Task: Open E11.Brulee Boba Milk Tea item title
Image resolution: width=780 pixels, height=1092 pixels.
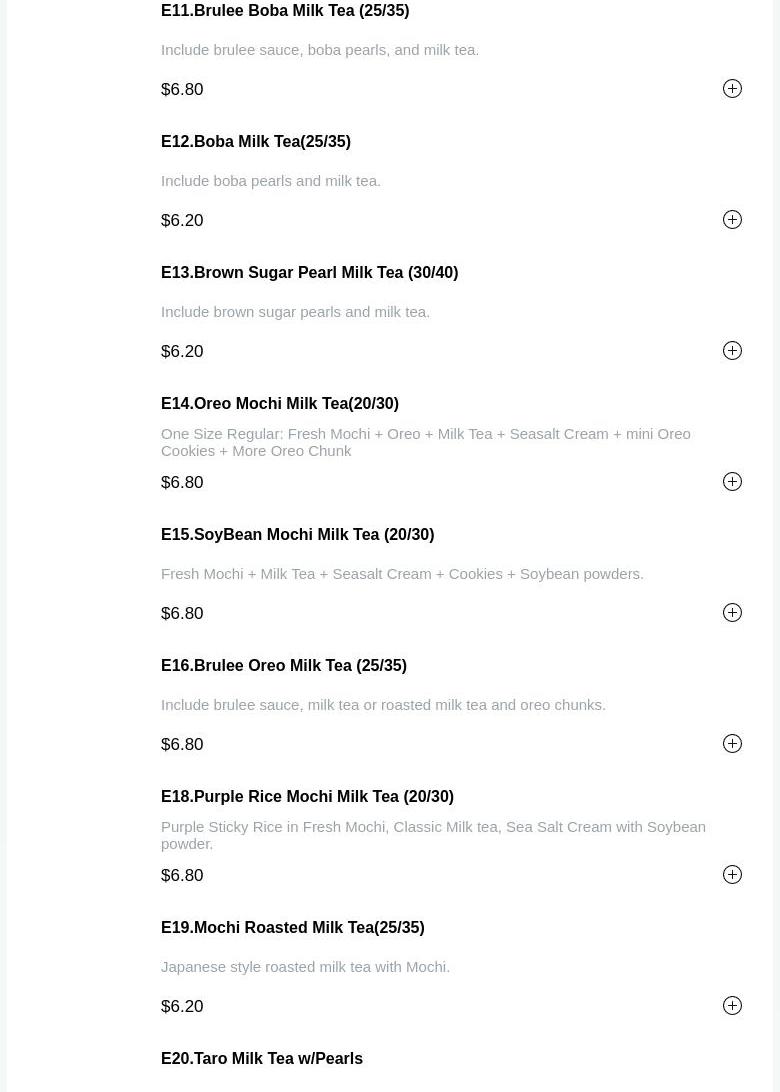Action: pyautogui.click(x=285, y=11)
